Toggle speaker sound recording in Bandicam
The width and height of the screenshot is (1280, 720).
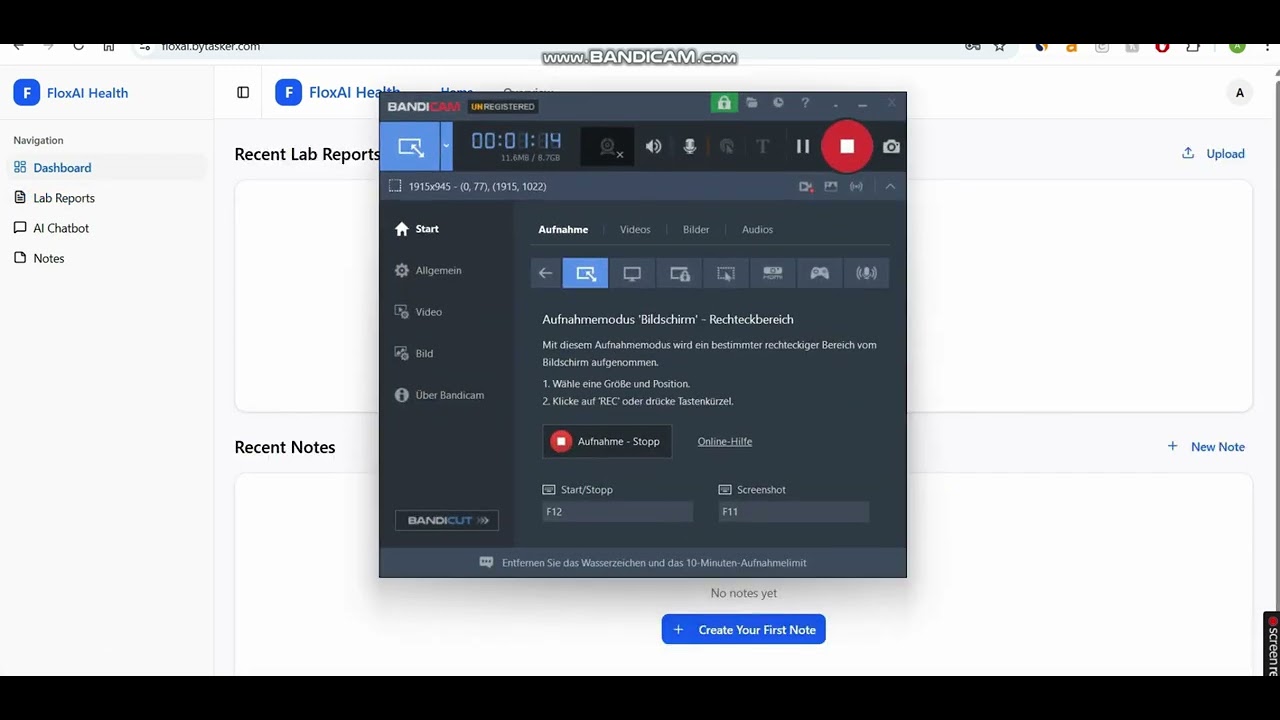click(x=653, y=146)
